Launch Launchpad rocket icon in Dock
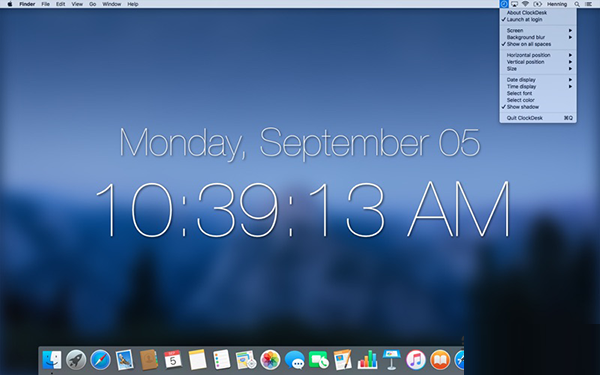Image resolution: width=600 pixels, height=375 pixels. click(76, 360)
